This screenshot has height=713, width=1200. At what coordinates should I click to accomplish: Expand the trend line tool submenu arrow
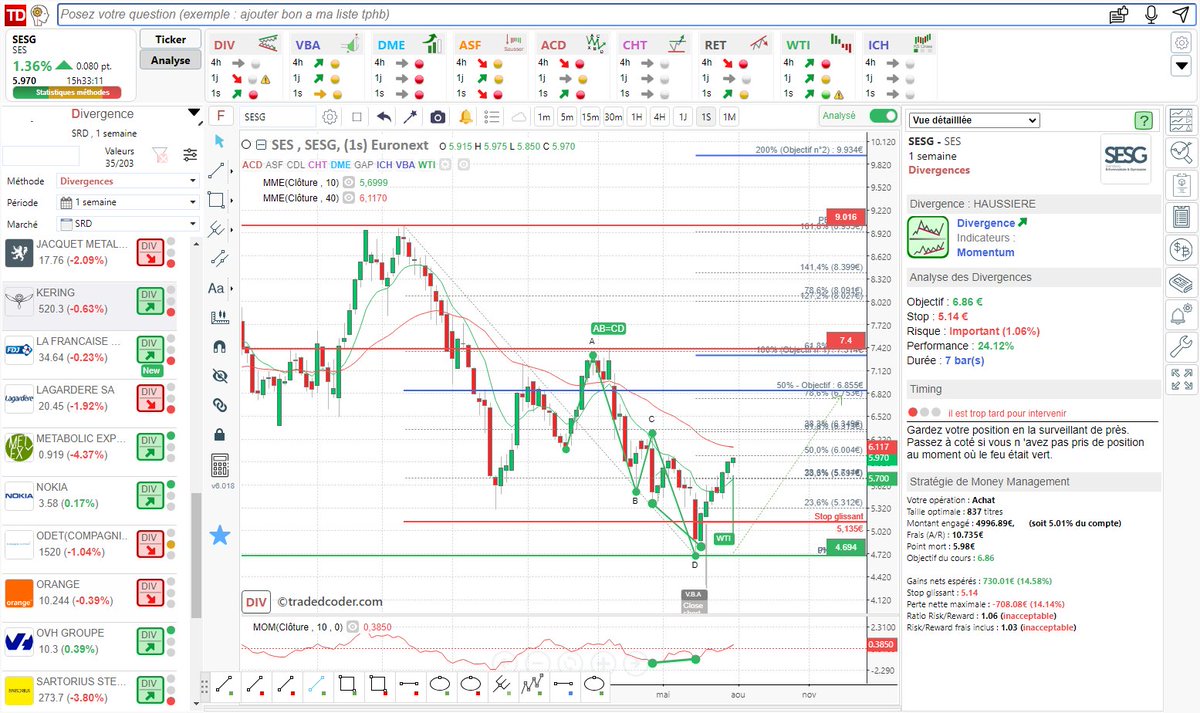coord(234,171)
